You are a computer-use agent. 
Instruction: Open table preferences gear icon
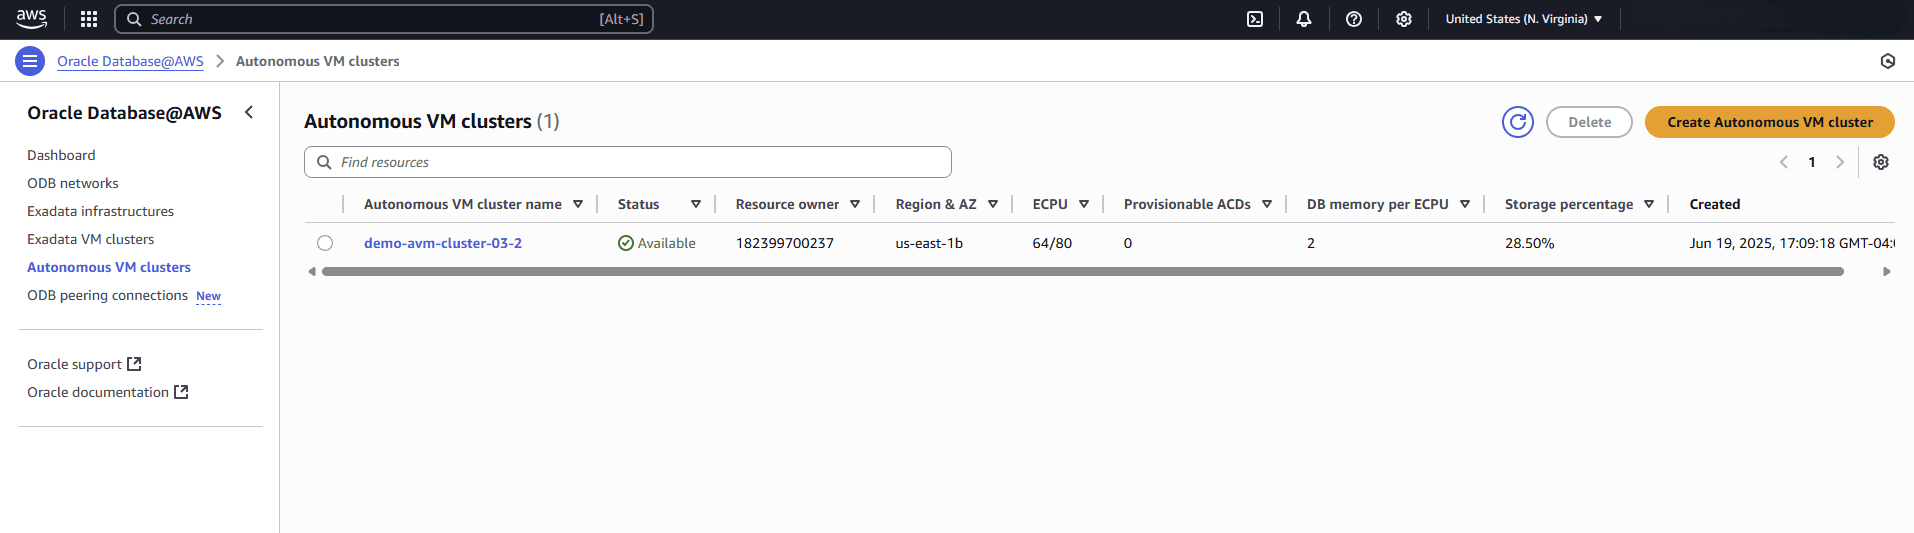1881,162
